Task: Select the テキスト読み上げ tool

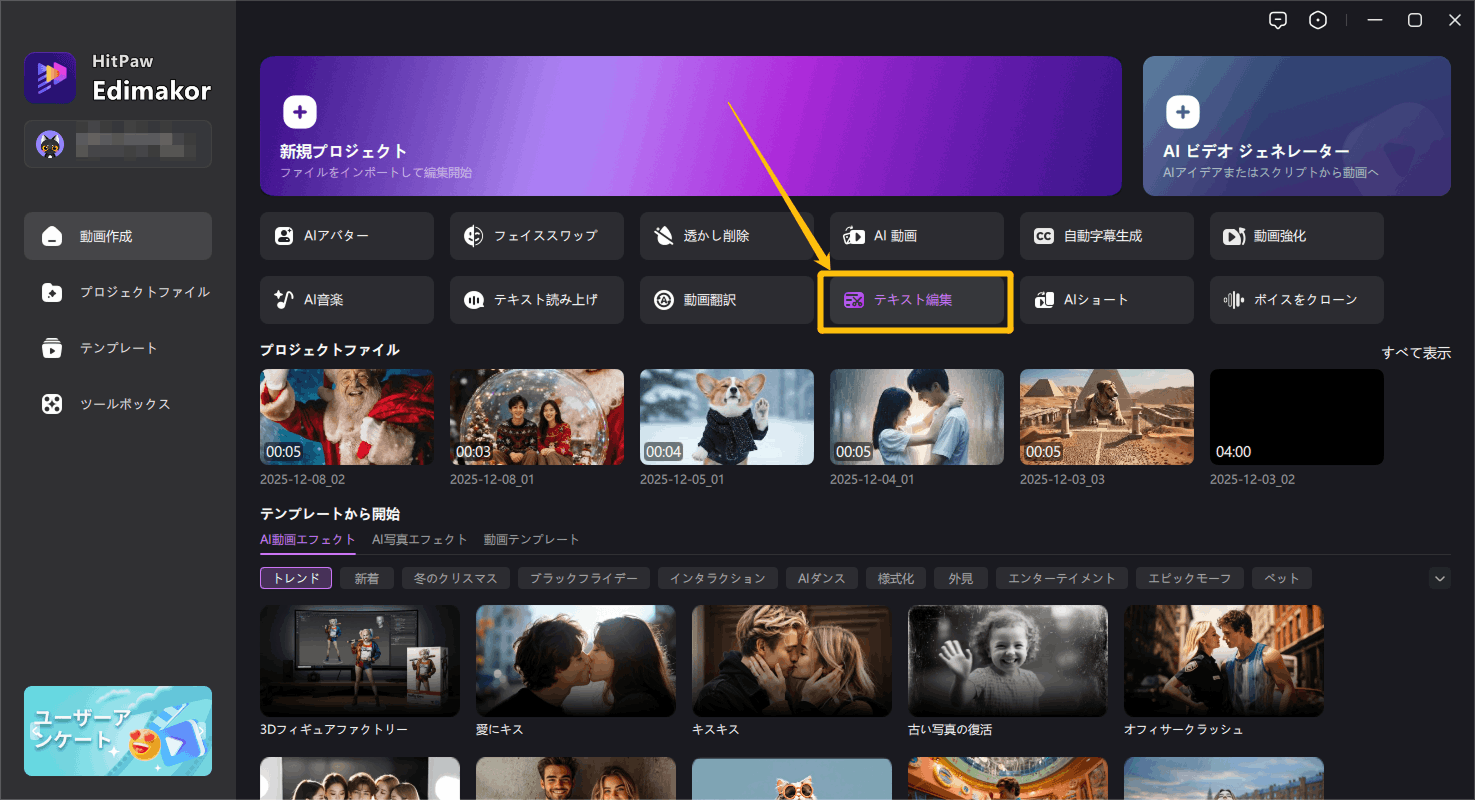Action: point(536,300)
